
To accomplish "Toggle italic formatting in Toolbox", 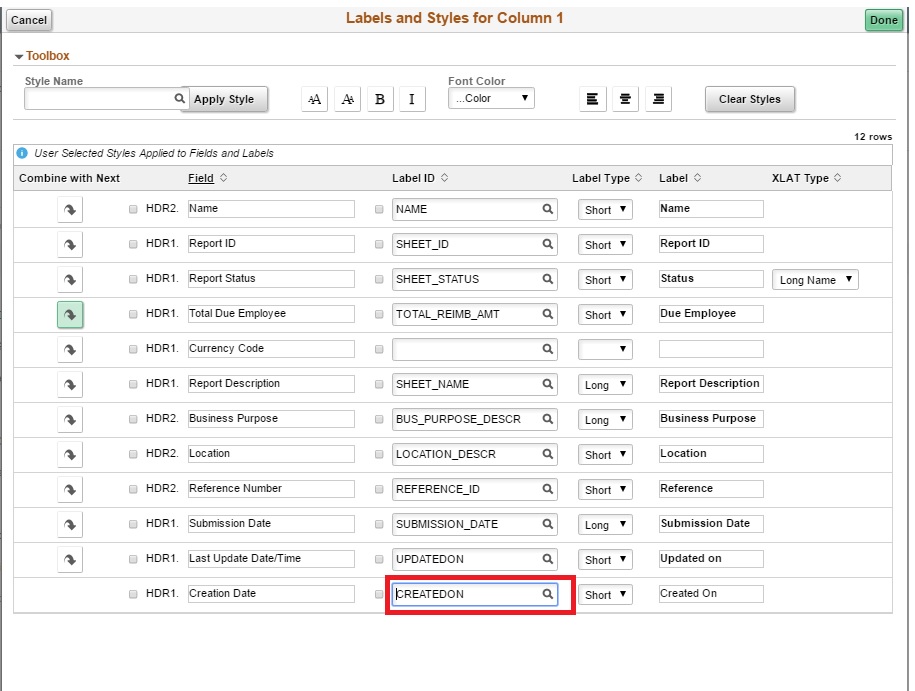I will click(412, 99).
